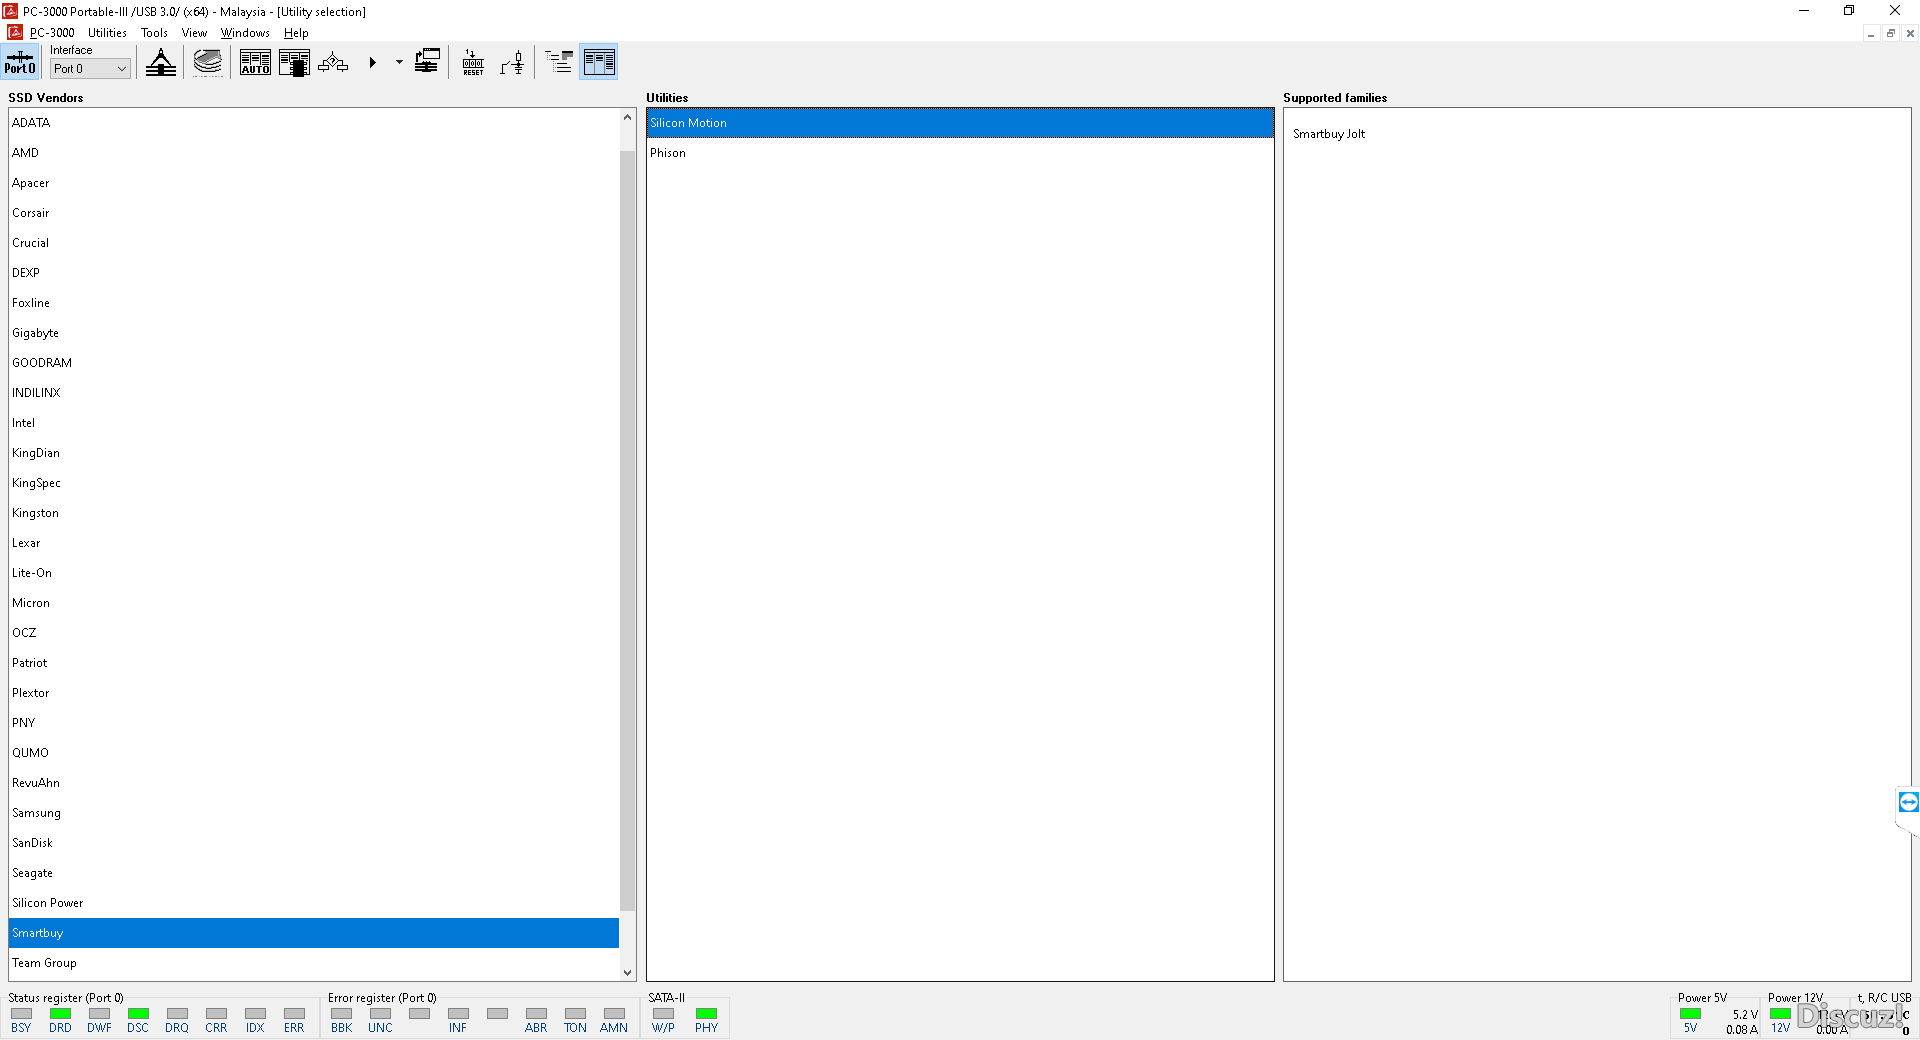Select Phison utility

[960, 153]
